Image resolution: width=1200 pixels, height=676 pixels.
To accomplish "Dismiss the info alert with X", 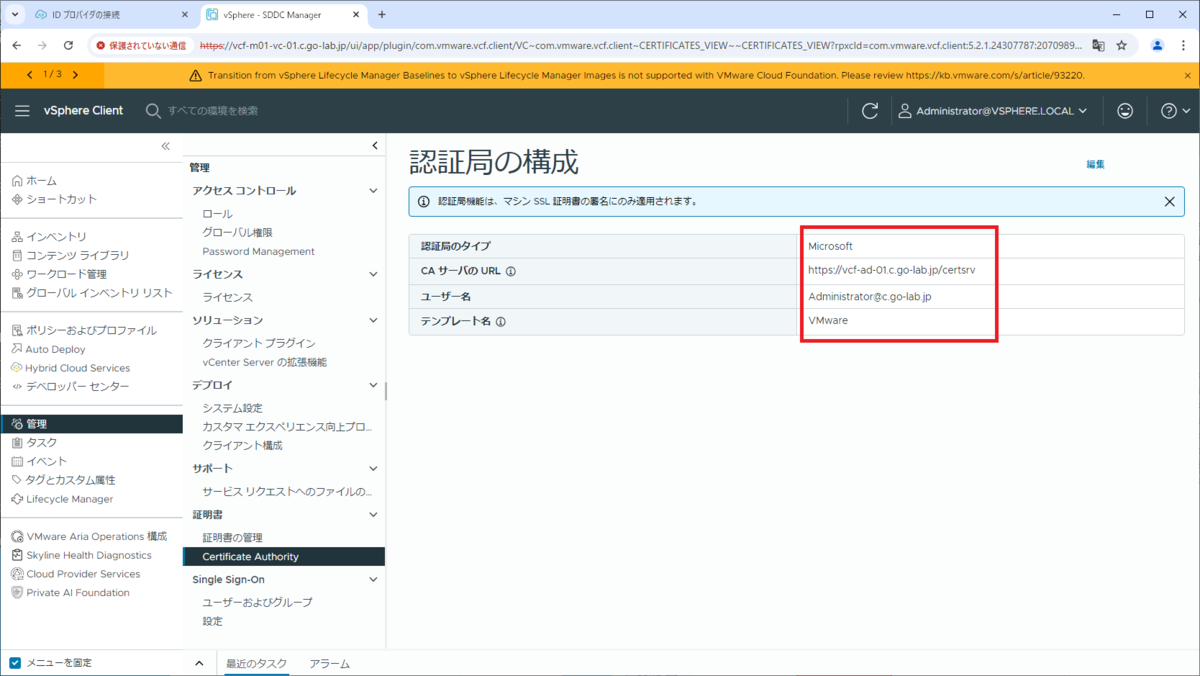I will point(1169,201).
